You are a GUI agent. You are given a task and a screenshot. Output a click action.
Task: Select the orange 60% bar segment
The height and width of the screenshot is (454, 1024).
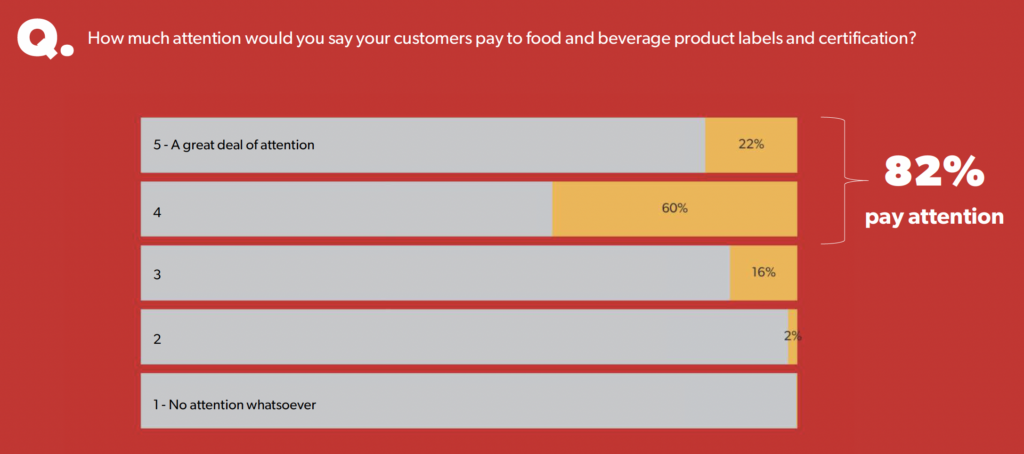point(674,209)
